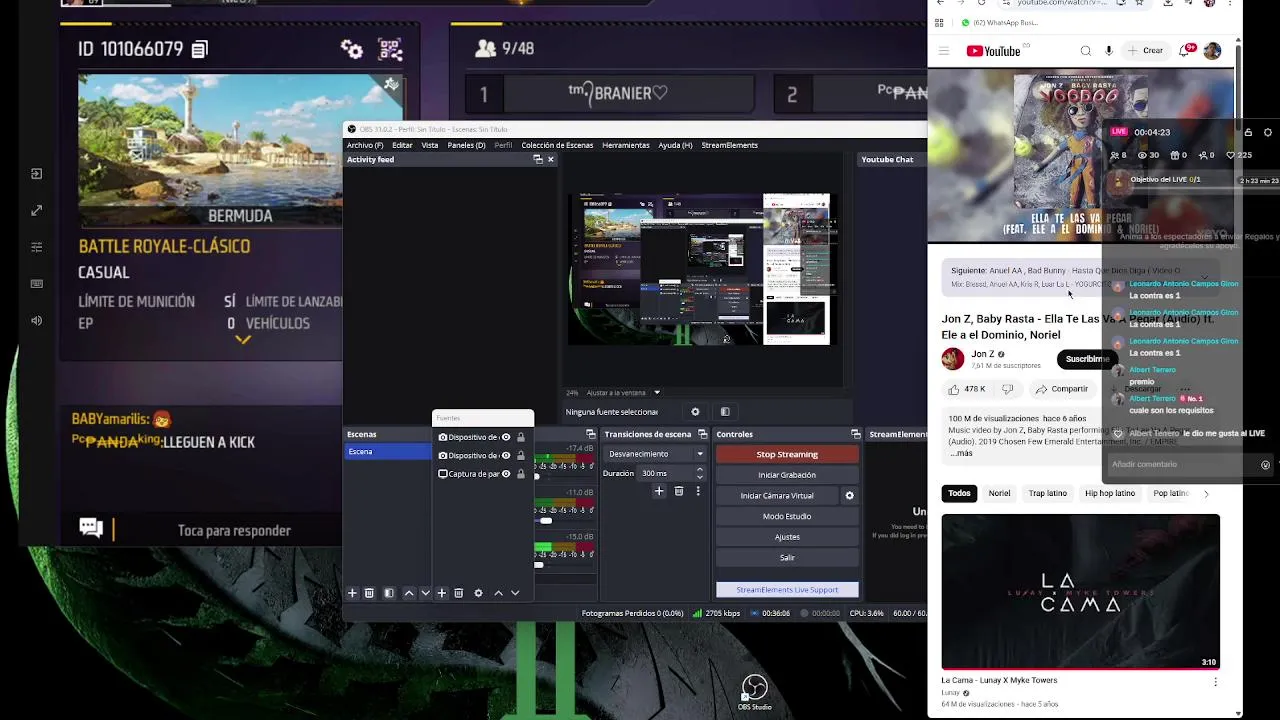
Task: Adjust second audio mixer volume slider
Action: (x=546, y=521)
